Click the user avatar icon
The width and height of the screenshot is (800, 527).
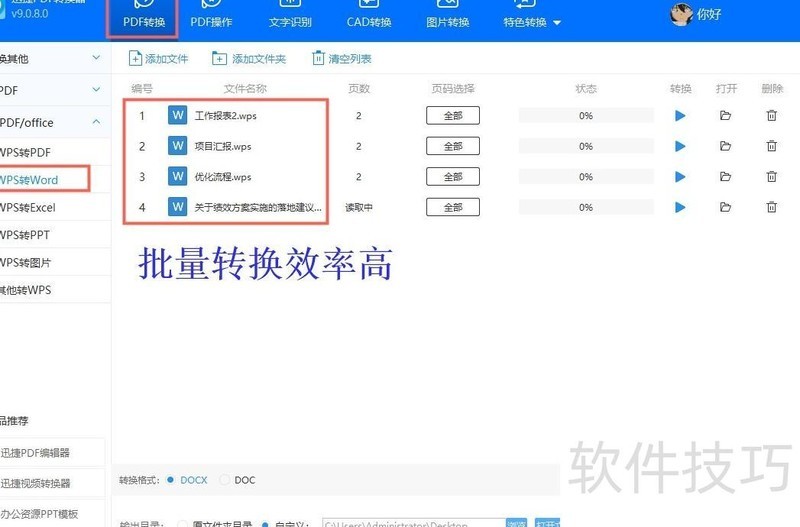681,14
